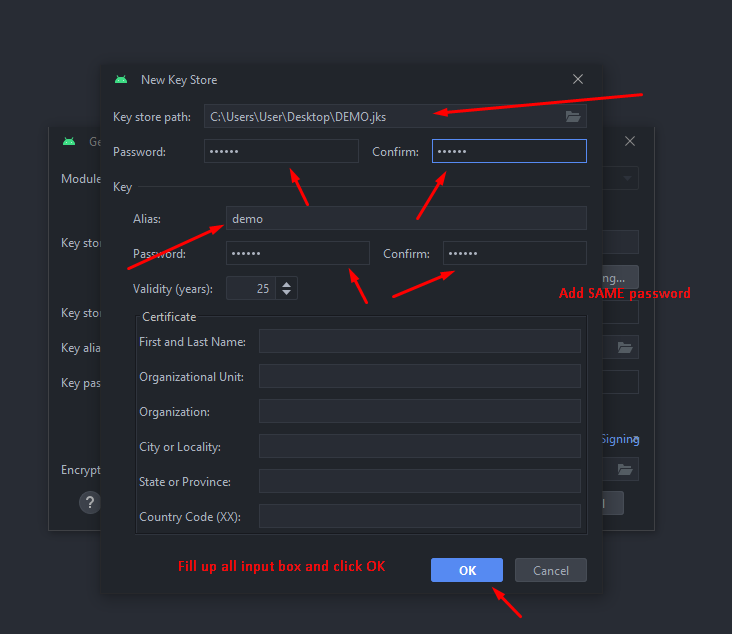
Task: Focus the key store Confirm password field
Action: pyautogui.click(x=509, y=151)
